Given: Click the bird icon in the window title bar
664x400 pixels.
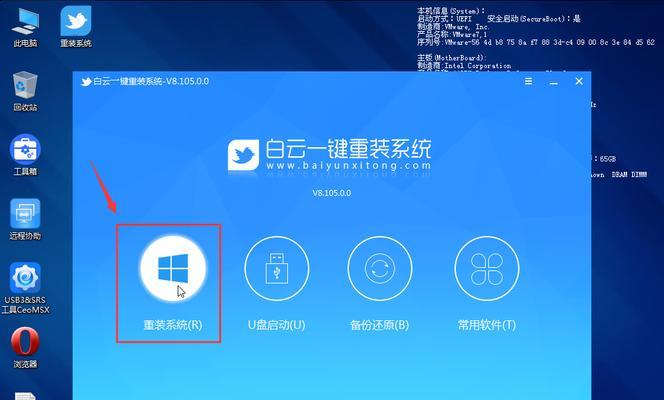Looking at the screenshot, I should tap(86, 81).
